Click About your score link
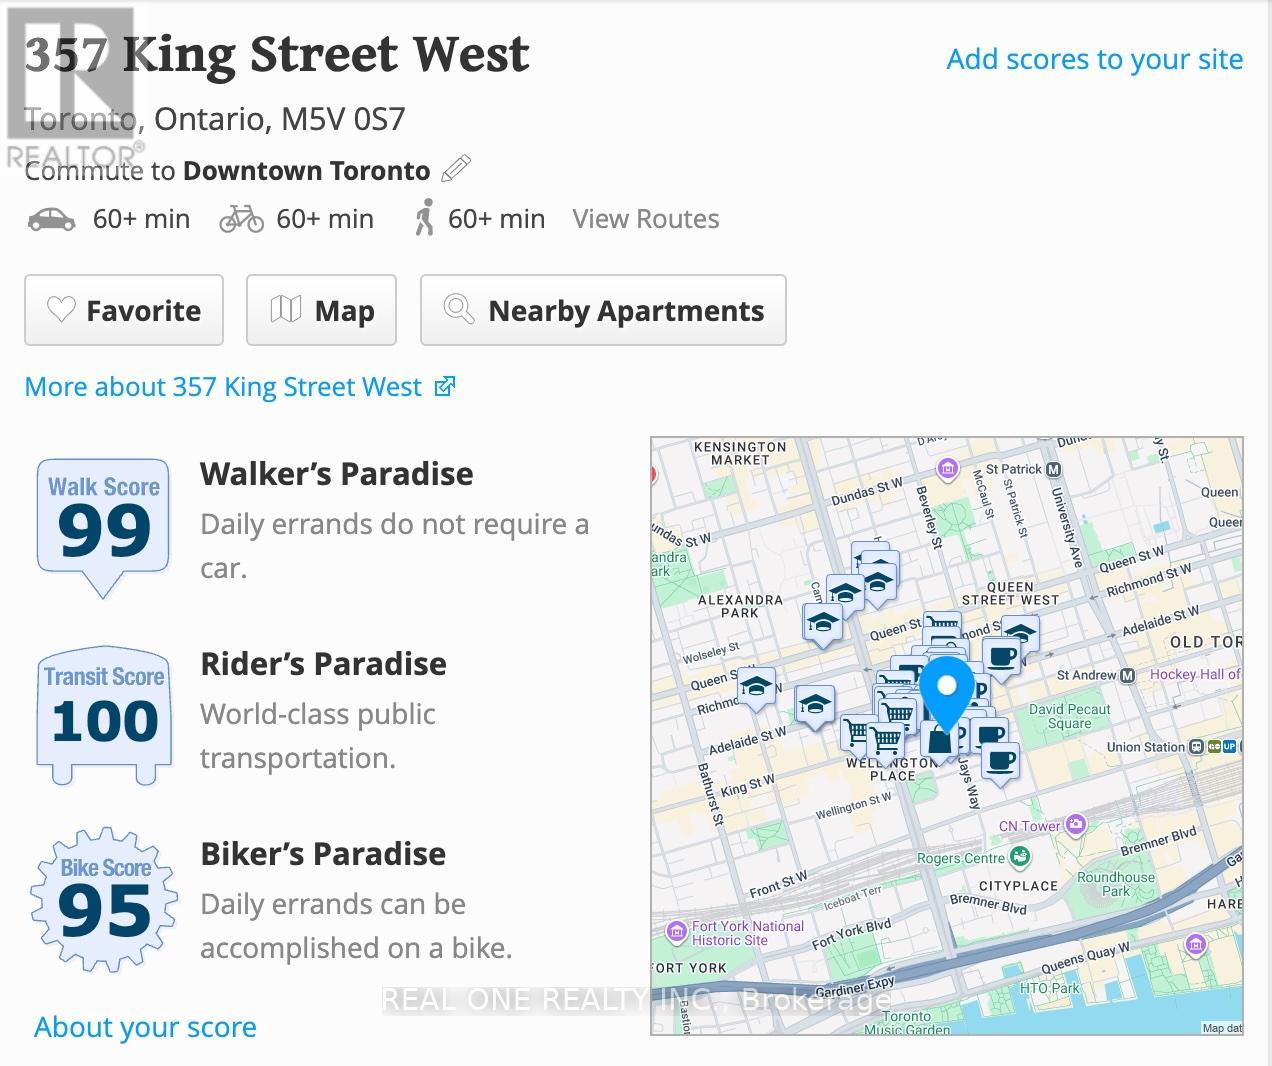Screen dimensions: 1272x1066 tap(145, 1027)
